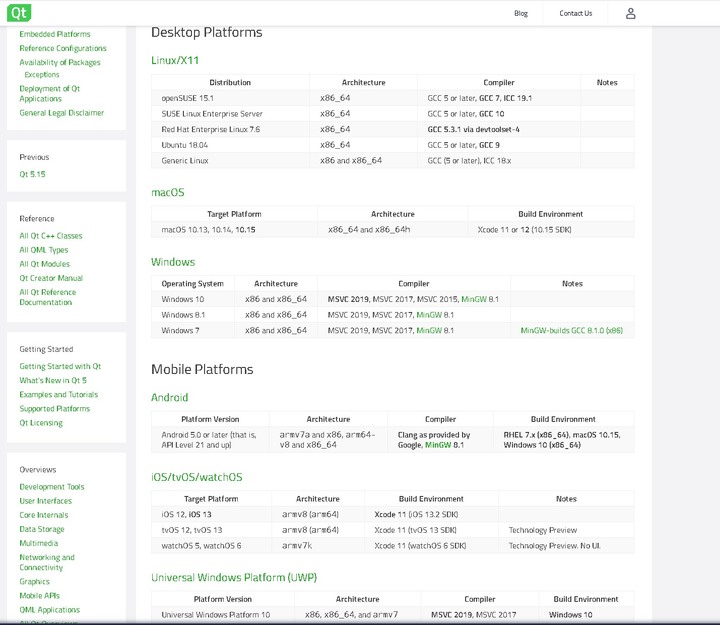This screenshot has width=720, height=625.
Task: Open Deployment of Qt Applications link
Action: tap(50, 94)
